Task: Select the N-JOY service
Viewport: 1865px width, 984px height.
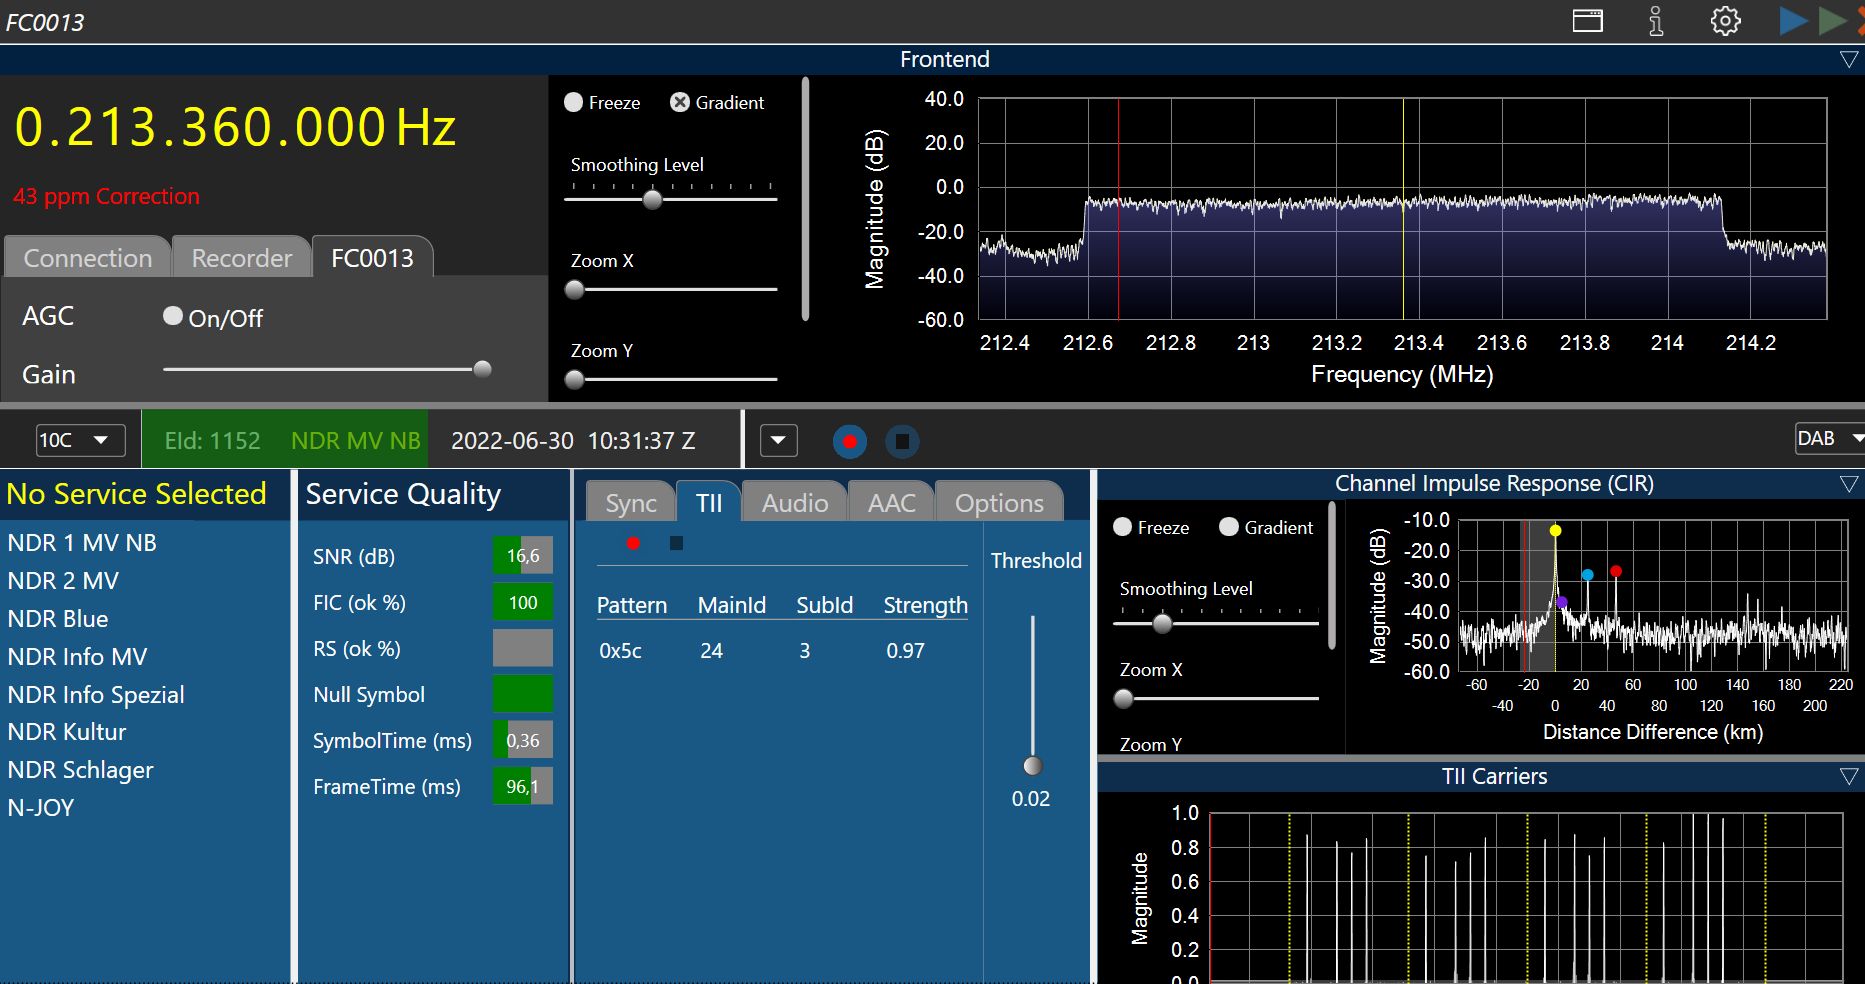Action: pyautogui.click(x=41, y=808)
